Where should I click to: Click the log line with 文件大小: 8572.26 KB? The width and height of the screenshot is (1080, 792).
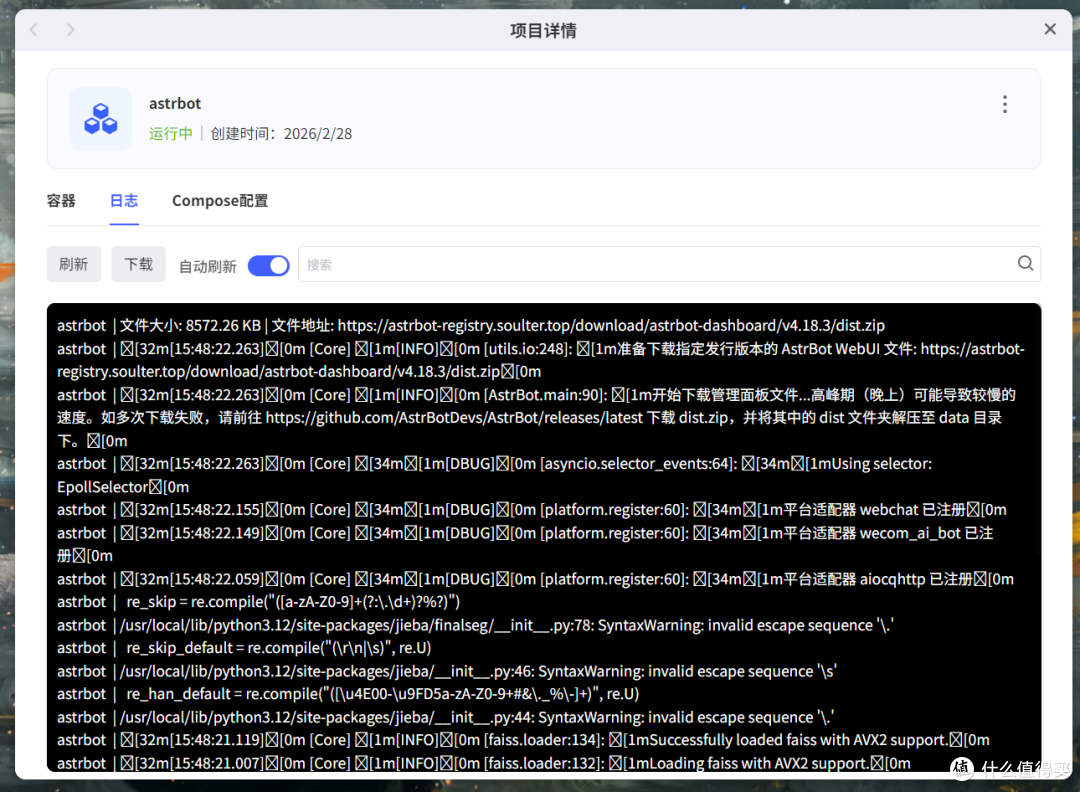click(471, 326)
